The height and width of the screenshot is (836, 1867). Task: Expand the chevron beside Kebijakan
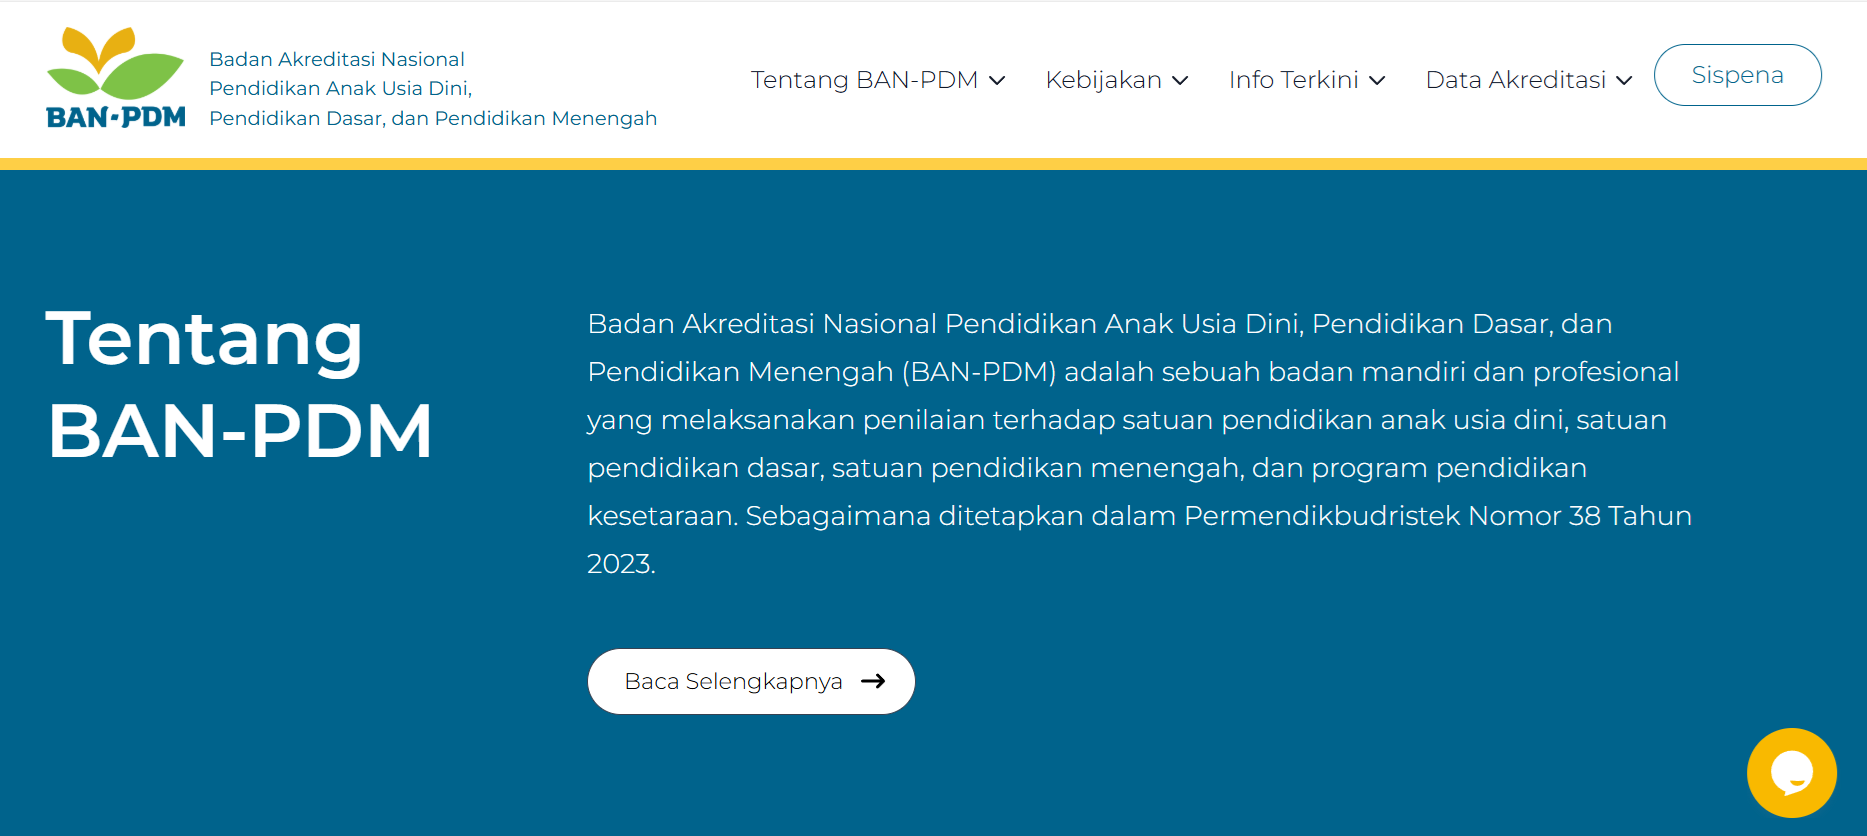click(x=1180, y=81)
